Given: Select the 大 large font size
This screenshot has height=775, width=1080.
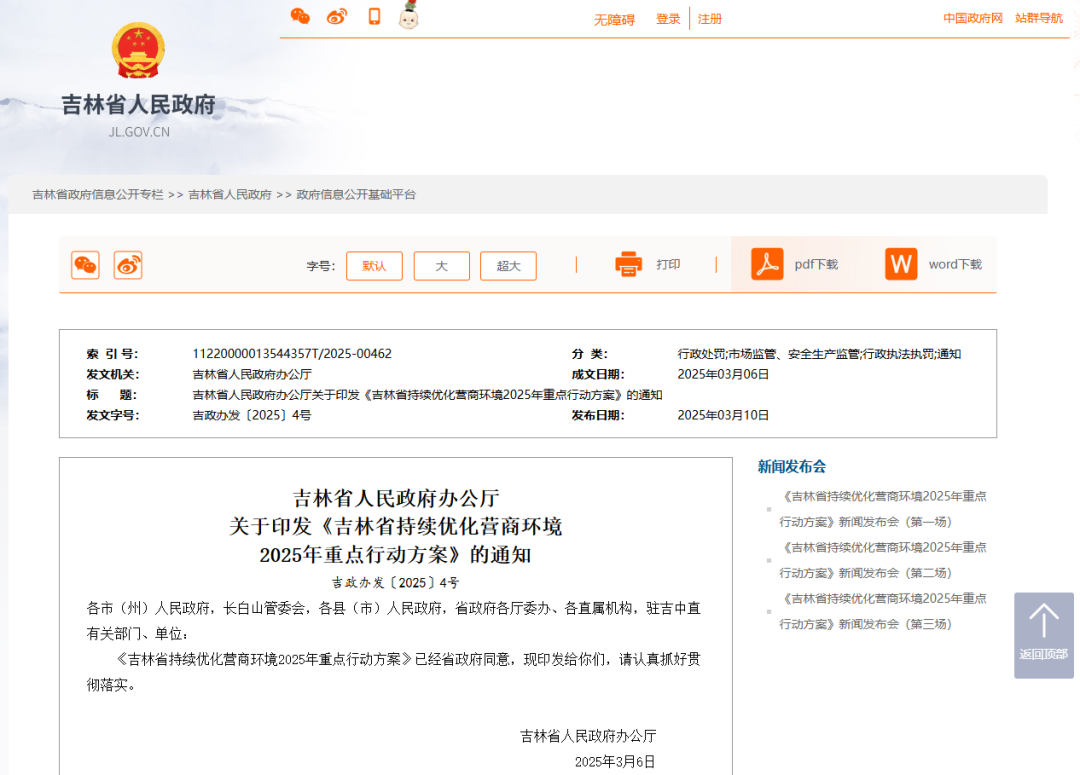Looking at the screenshot, I should pos(441,265).
